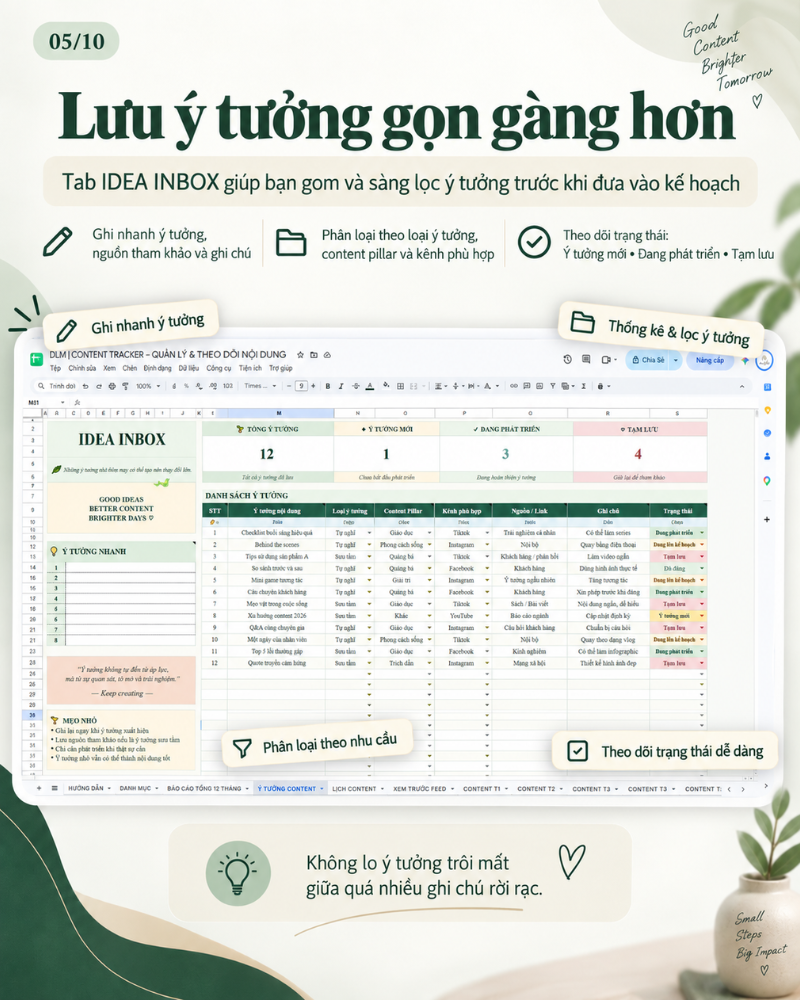Open Tasks in the side panel
The height and width of the screenshot is (1000, 800).
tap(767, 433)
